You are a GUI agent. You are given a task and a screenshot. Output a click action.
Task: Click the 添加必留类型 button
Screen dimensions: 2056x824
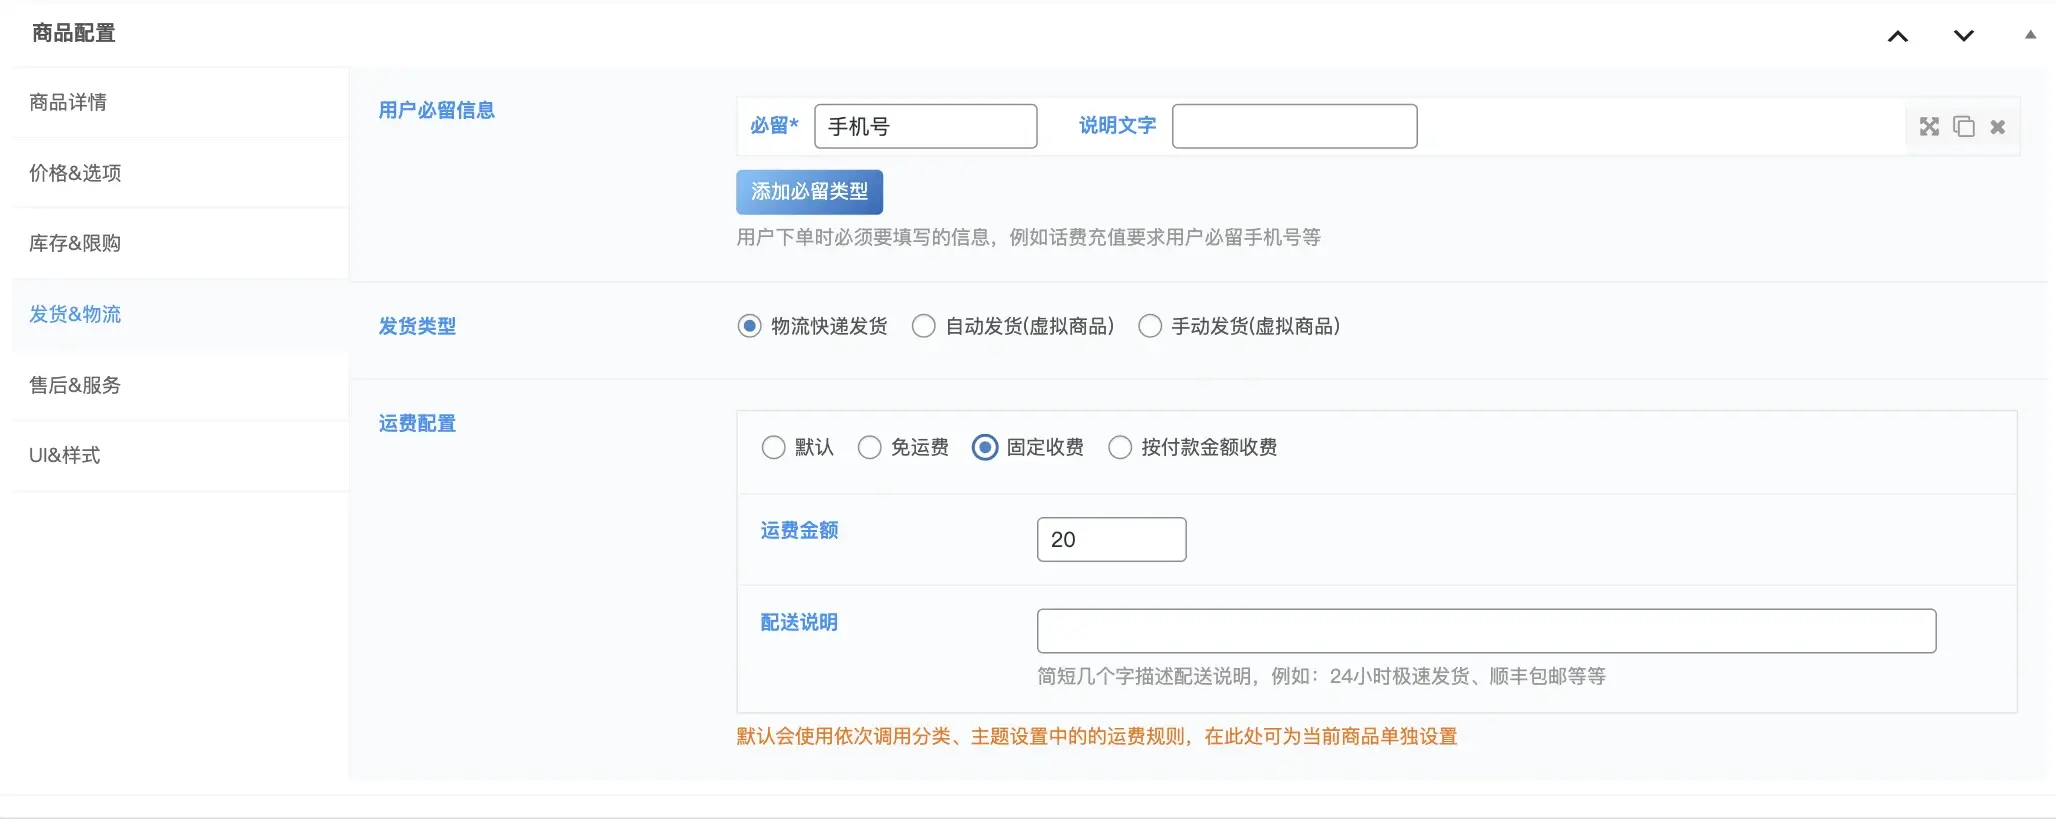pos(809,192)
